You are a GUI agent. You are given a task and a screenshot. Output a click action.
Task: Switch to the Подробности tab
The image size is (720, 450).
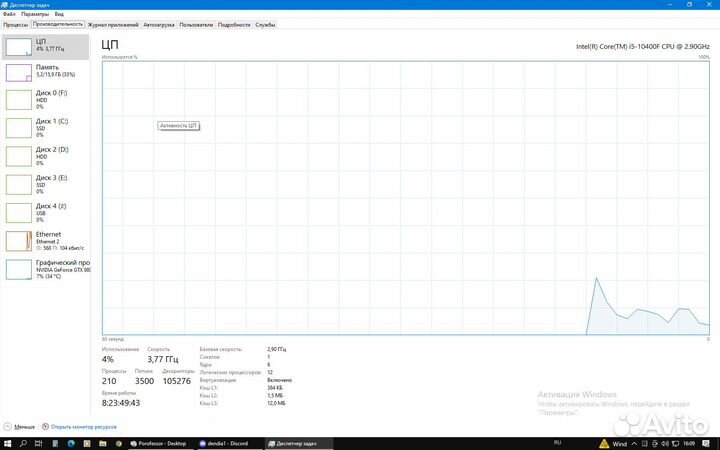tap(234, 25)
